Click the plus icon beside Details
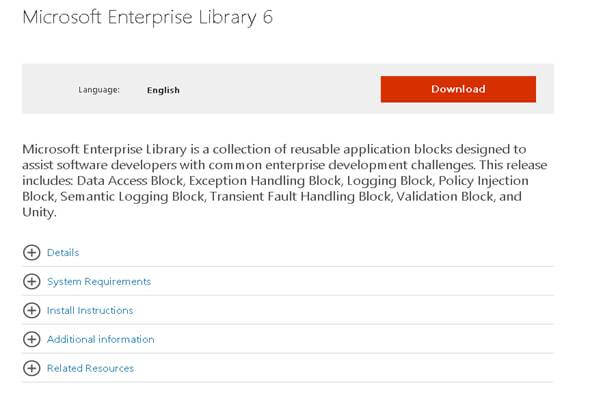The width and height of the screenshot is (601, 400). click(31, 253)
